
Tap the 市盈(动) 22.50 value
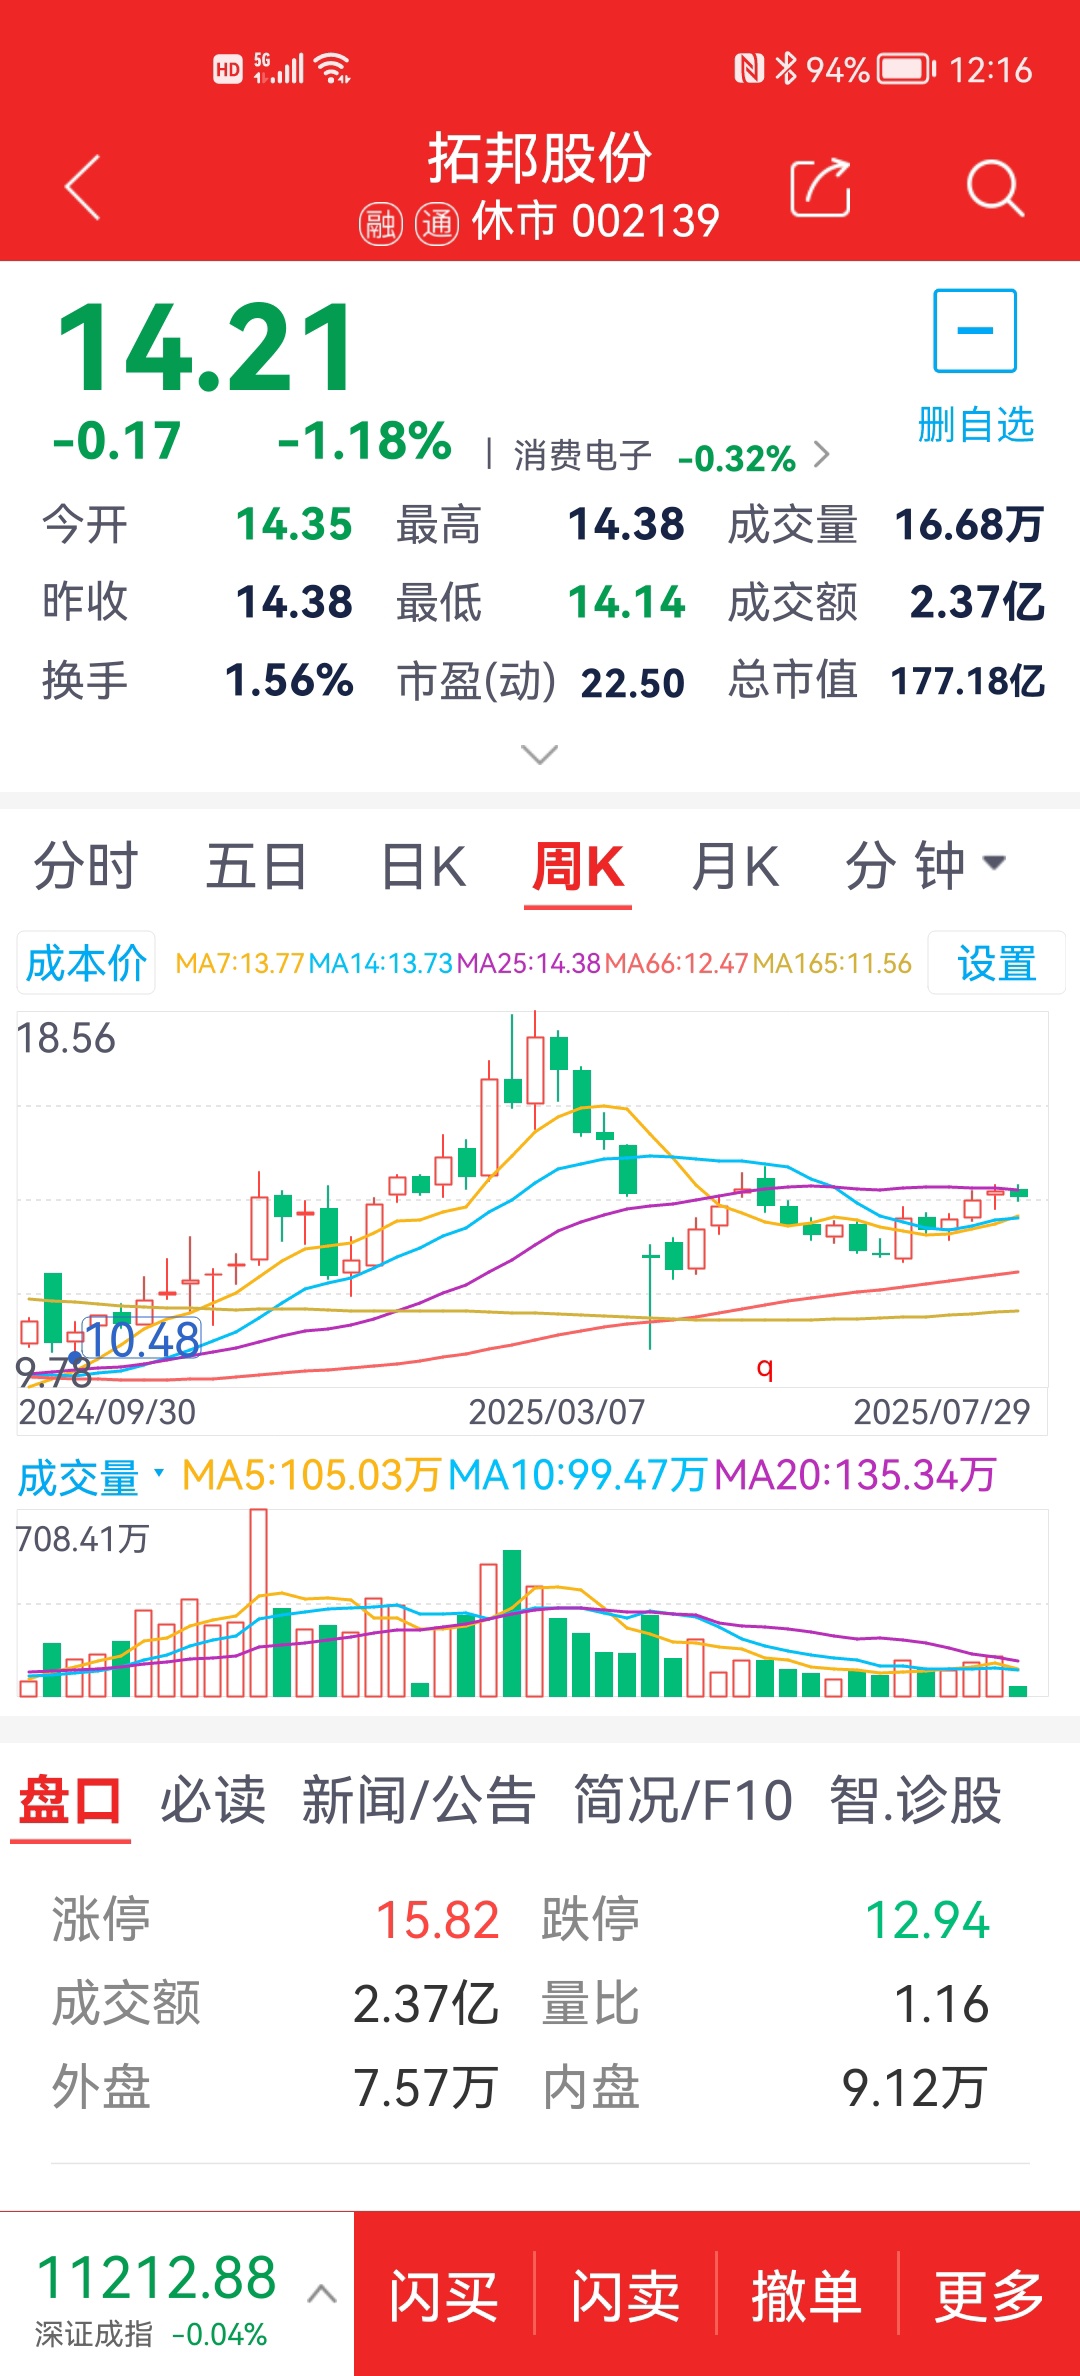point(632,683)
